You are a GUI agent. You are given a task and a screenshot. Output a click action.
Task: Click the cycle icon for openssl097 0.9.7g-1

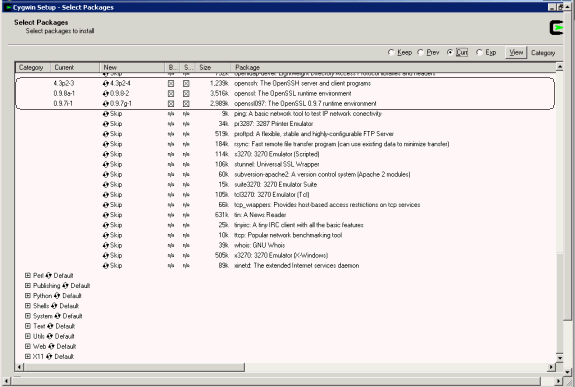click(106, 104)
